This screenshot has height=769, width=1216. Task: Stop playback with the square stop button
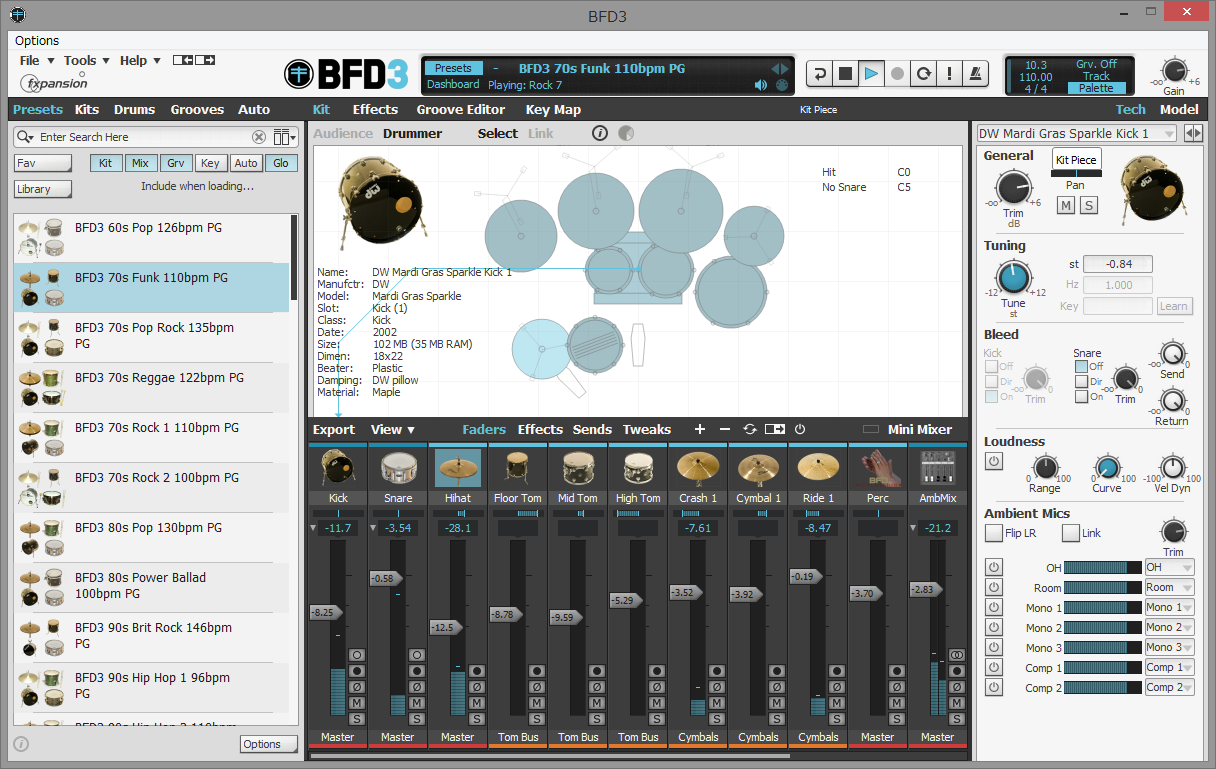click(x=845, y=73)
